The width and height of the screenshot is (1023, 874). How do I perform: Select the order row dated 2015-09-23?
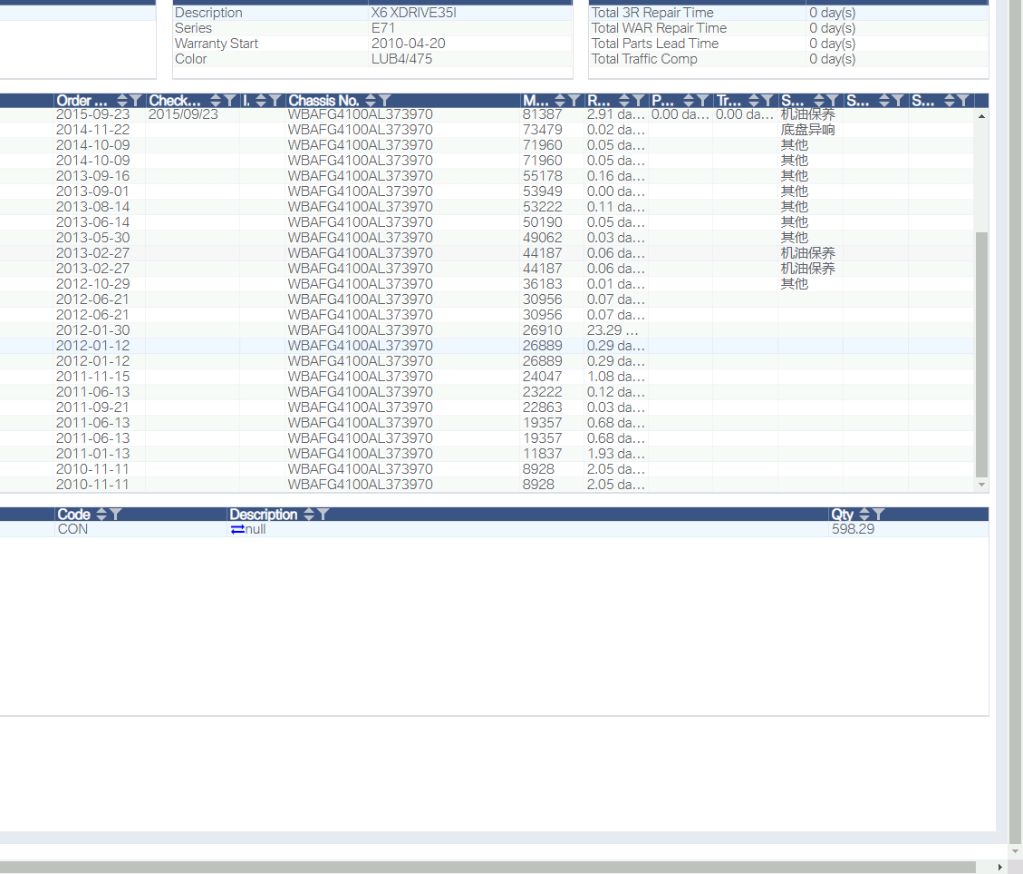point(486,114)
